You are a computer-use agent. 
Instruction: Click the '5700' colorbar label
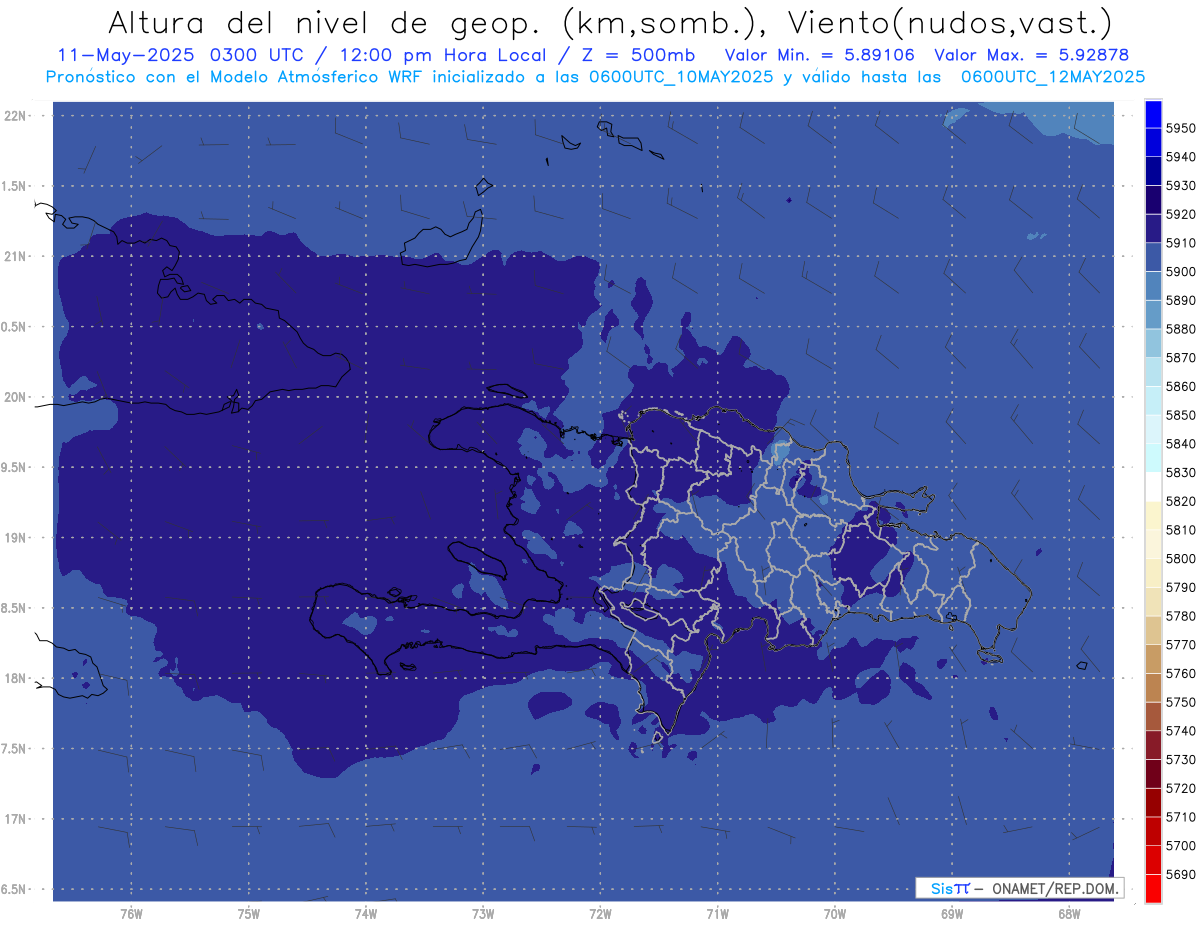(x=1180, y=845)
